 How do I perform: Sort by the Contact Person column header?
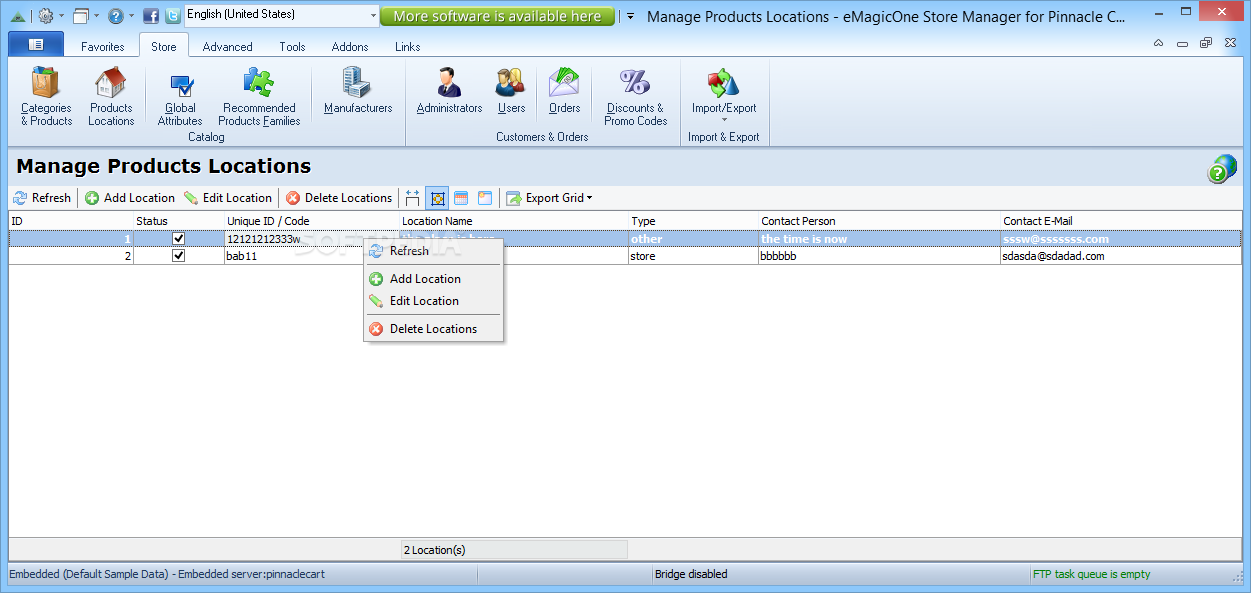879,221
